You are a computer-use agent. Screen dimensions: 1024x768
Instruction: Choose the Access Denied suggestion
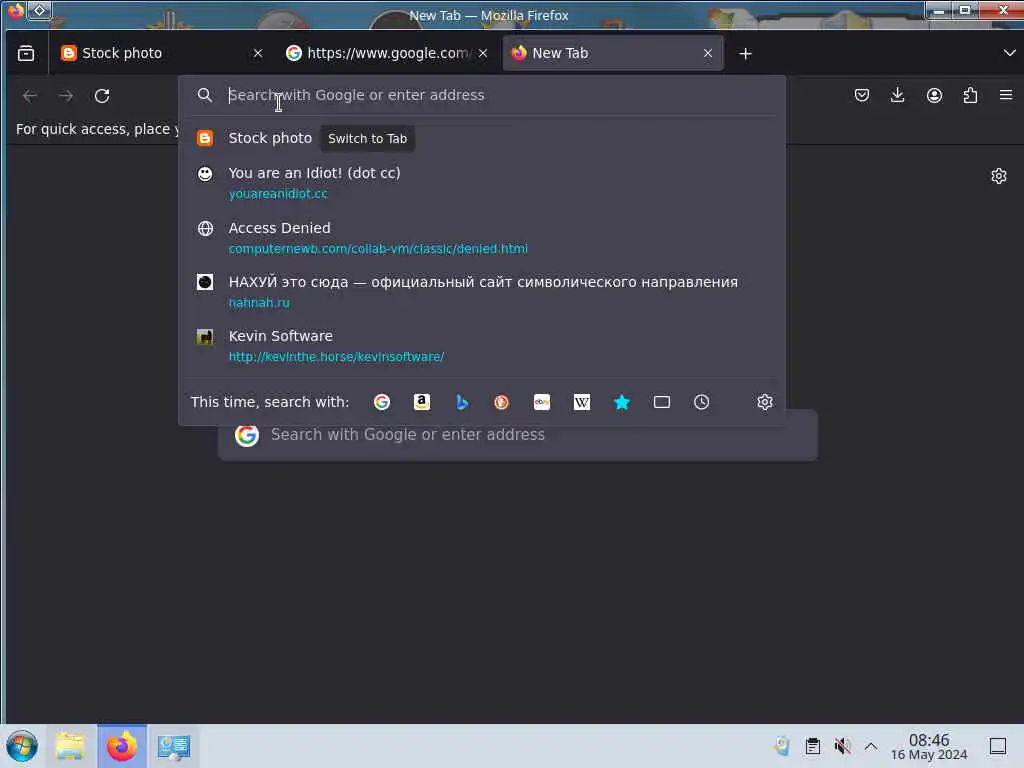tap(482, 238)
